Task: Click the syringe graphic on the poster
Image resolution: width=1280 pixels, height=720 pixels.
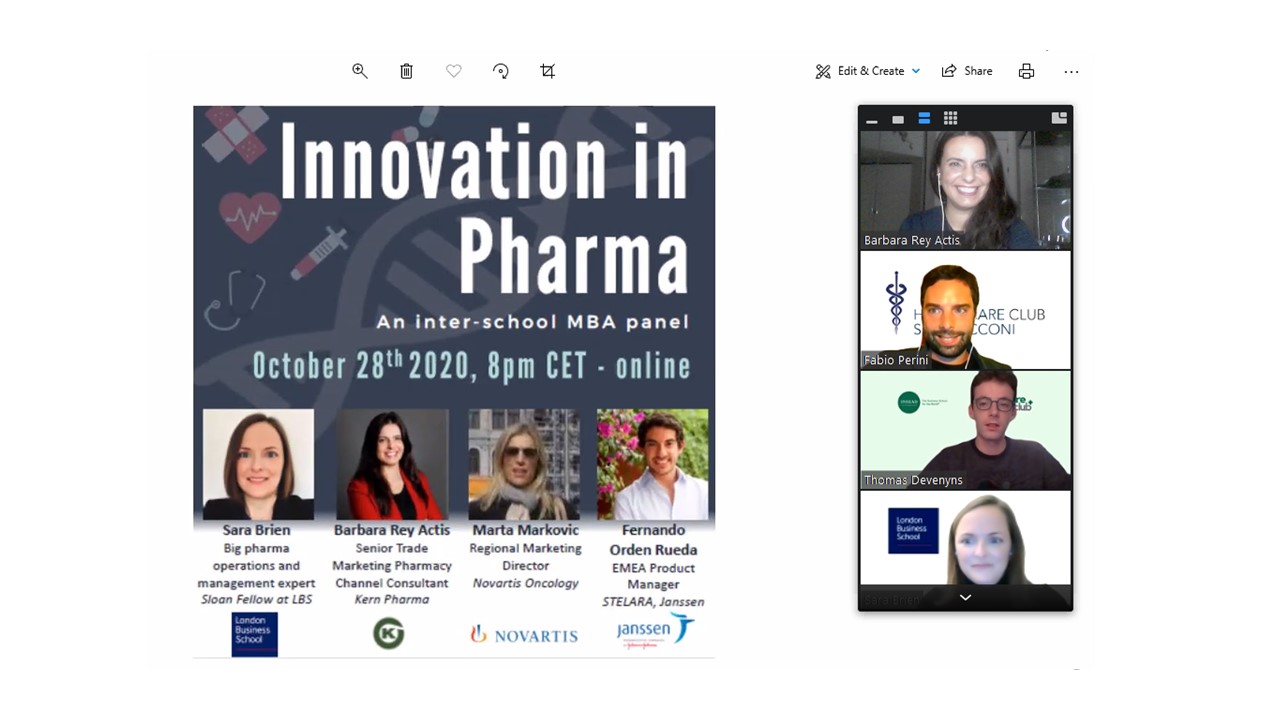Action: (319, 252)
